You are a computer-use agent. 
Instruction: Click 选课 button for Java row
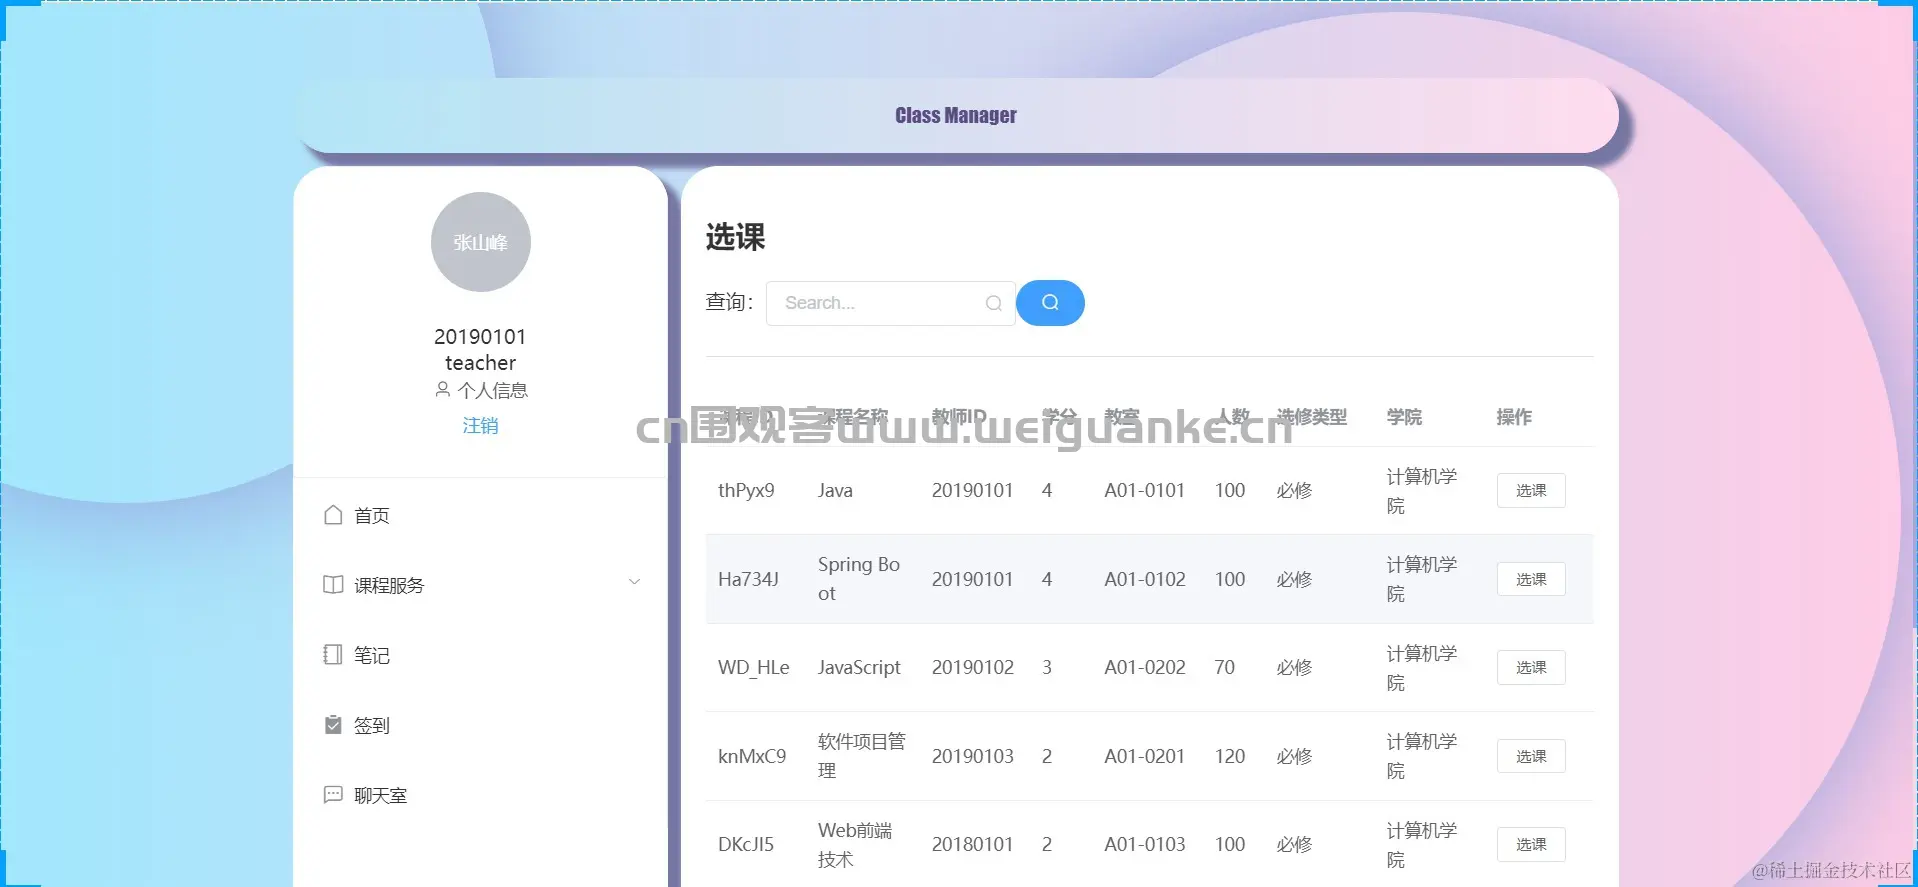tap(1531, 491)
